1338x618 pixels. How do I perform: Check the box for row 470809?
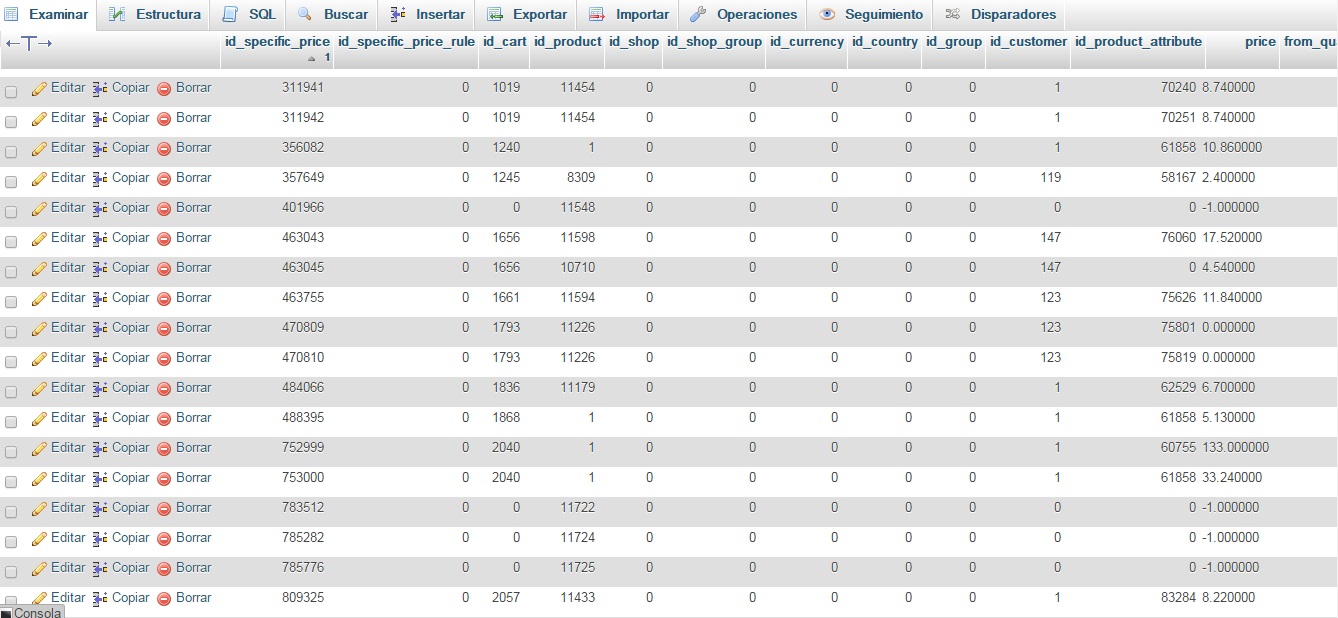11,332
